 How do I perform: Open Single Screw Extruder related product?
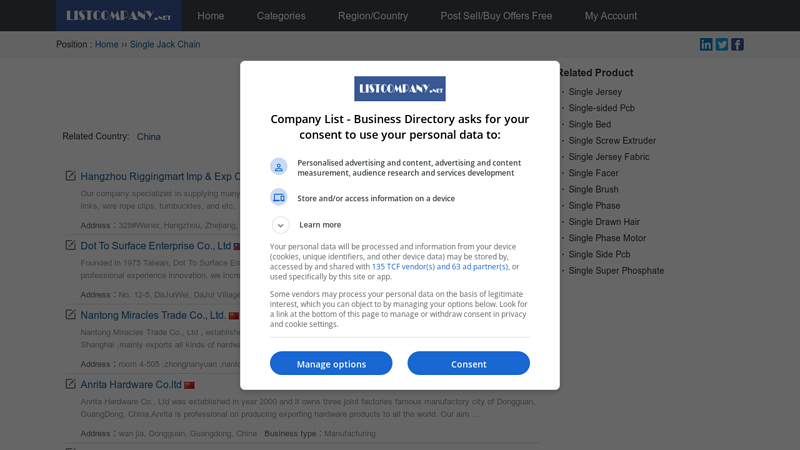pyautogui.click(x=612, y=140)
